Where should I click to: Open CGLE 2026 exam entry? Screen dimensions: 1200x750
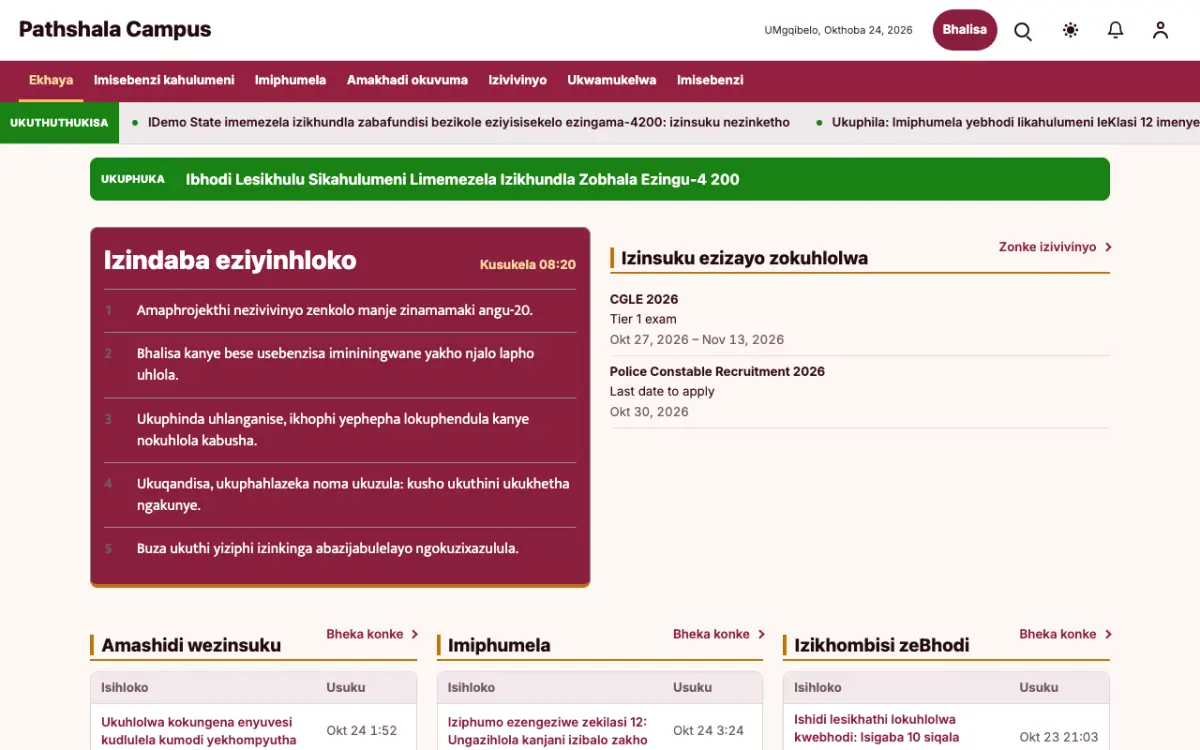tap(860, 319)
